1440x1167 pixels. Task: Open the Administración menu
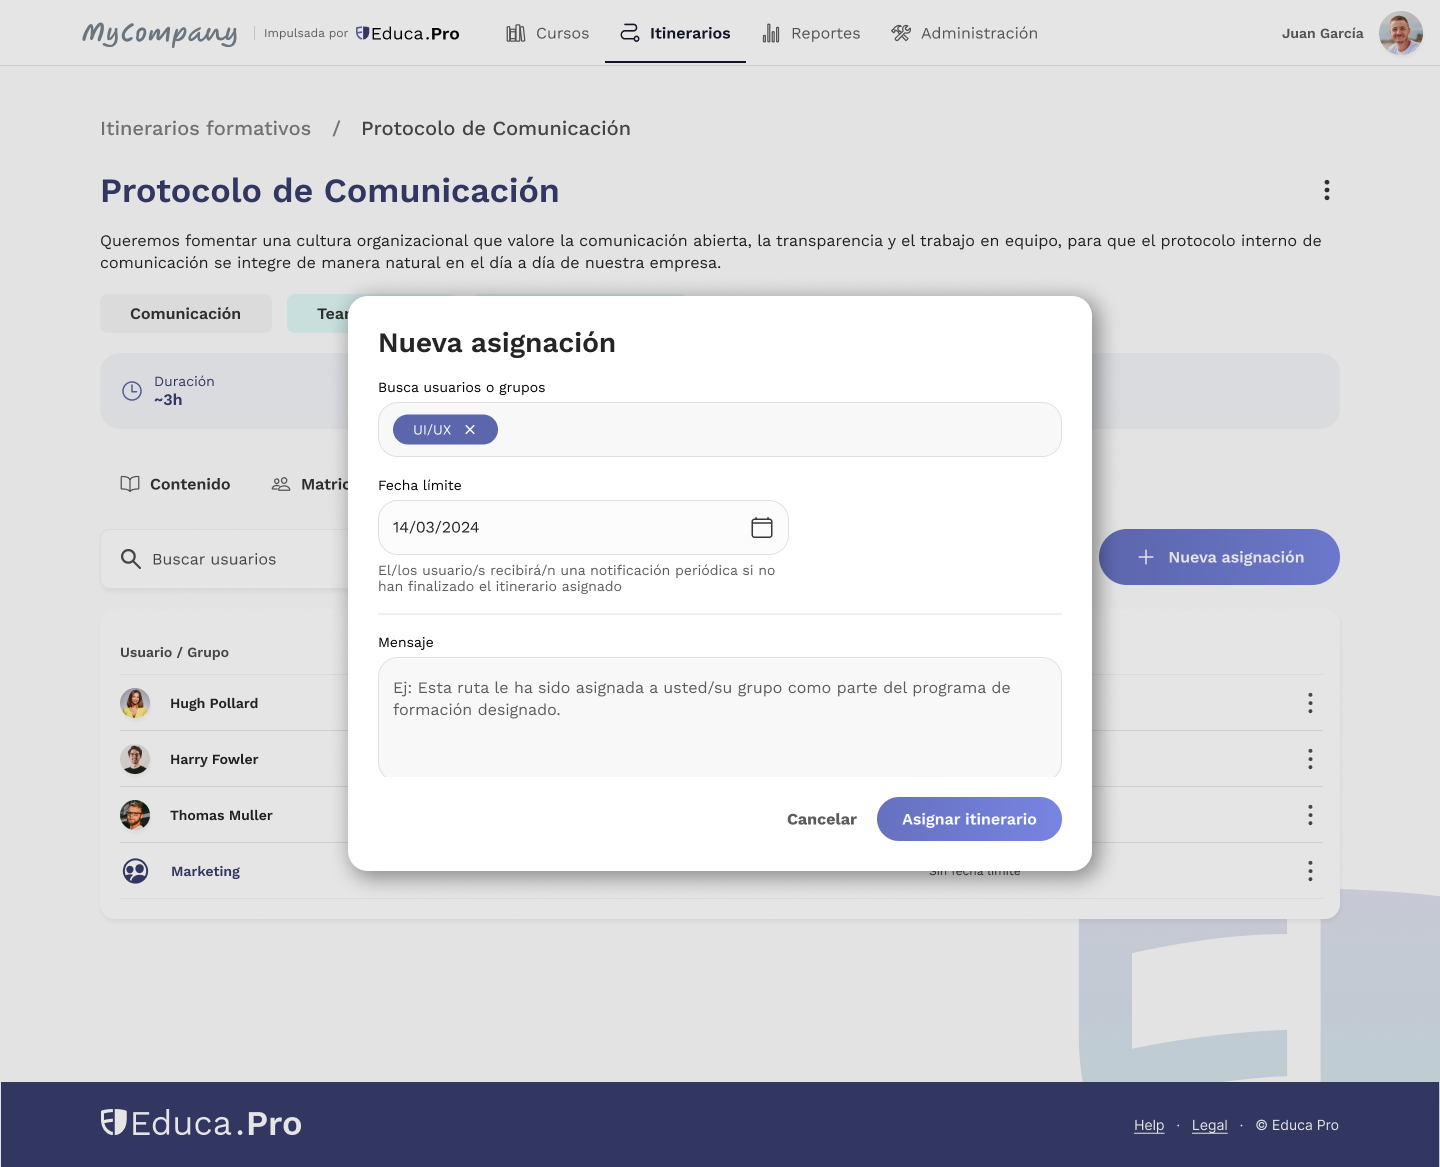(x=964, y=33)
